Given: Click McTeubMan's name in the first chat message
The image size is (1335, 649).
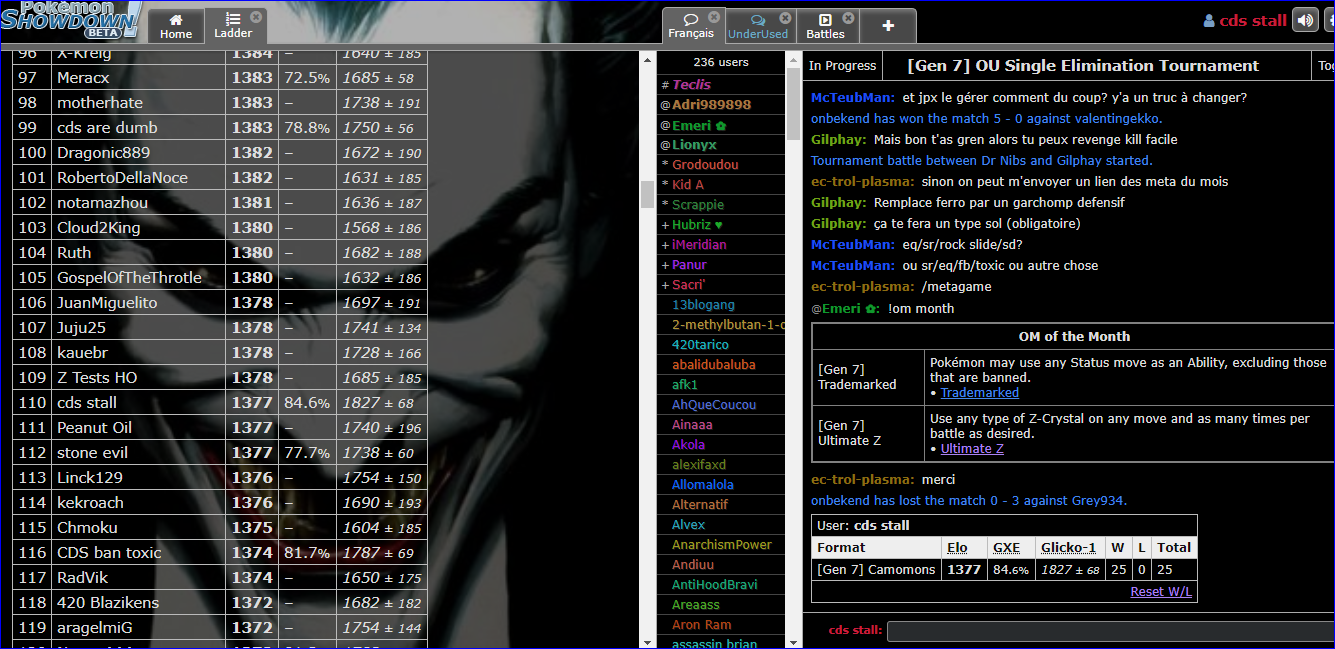Looking at the screenshot, I should point(852,98).
